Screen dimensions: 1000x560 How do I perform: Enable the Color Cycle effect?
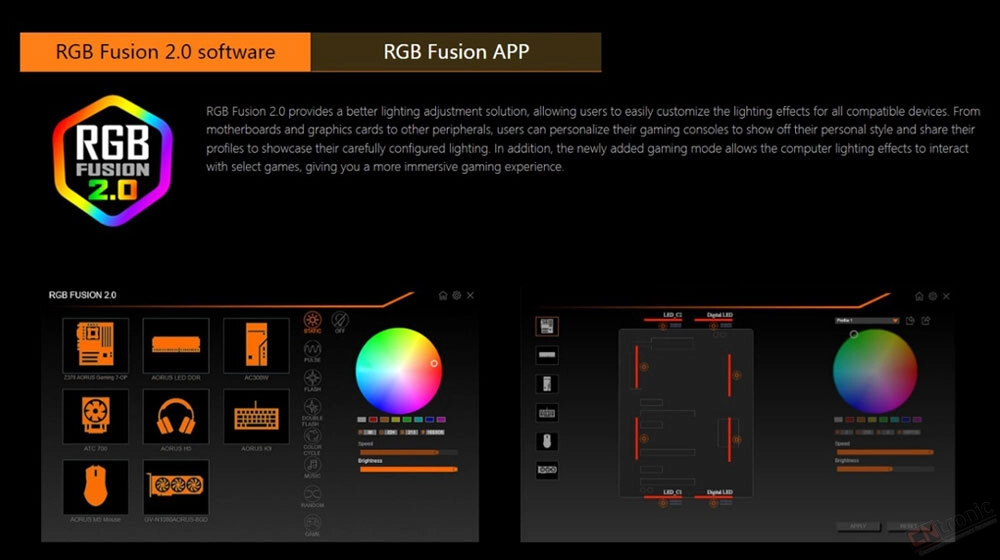(x=312, y=436)
